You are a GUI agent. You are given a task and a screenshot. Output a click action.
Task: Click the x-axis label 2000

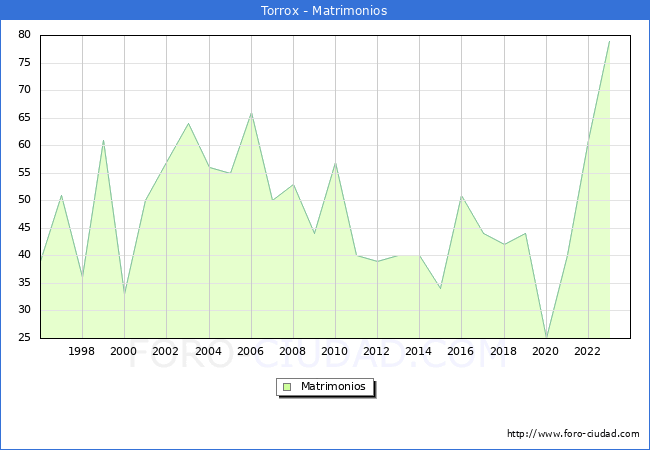(124, 351)
